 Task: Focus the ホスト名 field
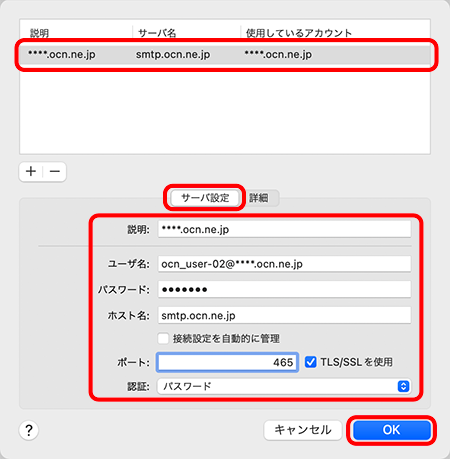(x=284, y=315)
